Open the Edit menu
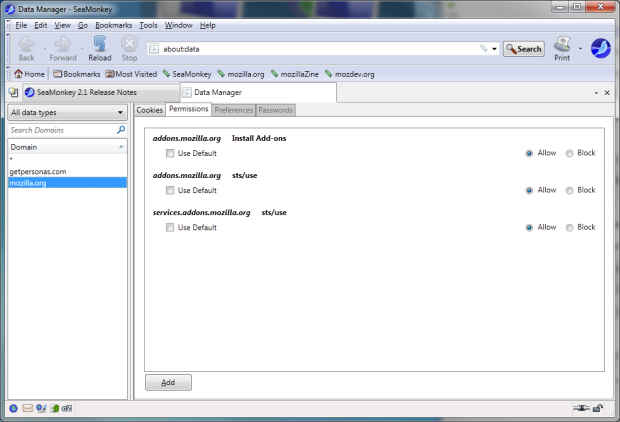The width and height of the screenshot is (620, 422). point(40,25)
